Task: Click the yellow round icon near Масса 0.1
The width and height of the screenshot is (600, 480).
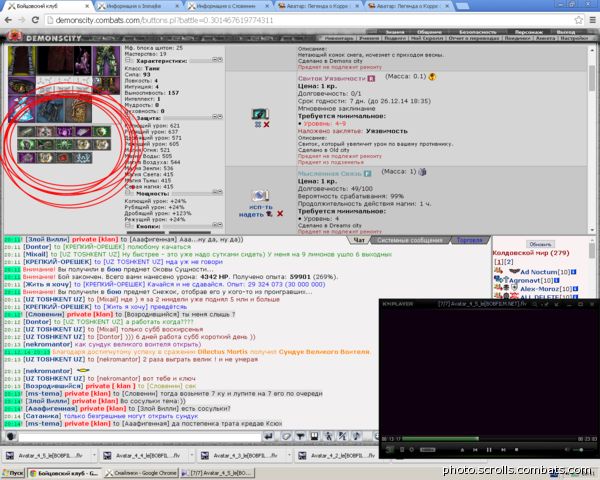Action: [x=432, y=77]
